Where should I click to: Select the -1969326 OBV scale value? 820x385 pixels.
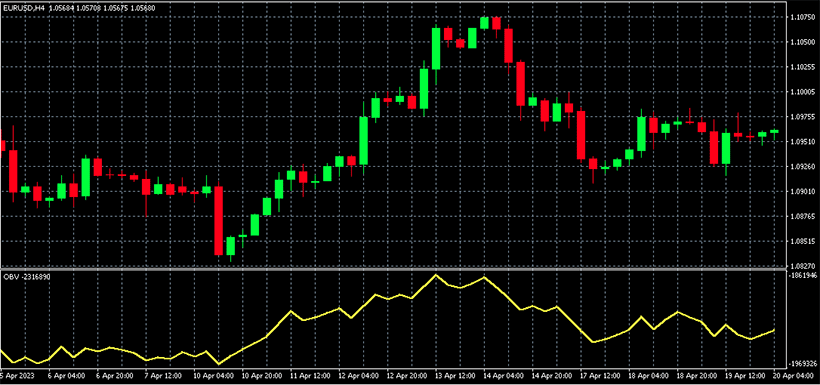(x=804, y=363)
